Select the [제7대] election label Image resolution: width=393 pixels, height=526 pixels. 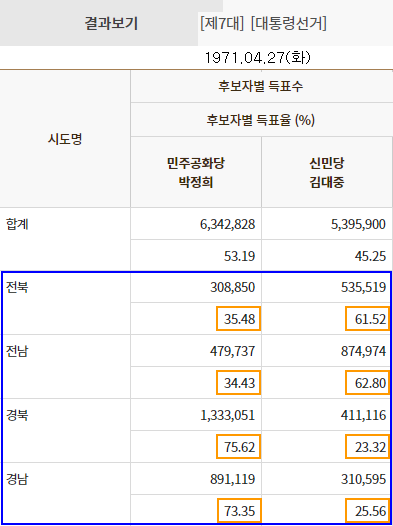tap(222, 23)
